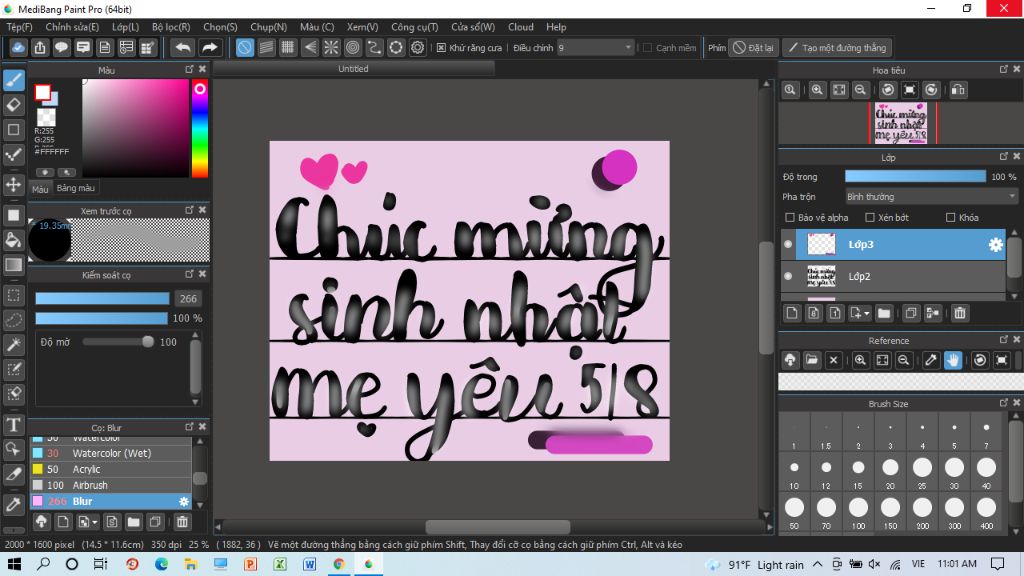Open Google Chrome from the taskbar
Screen dimensions: 1024x576
point(339,564)
